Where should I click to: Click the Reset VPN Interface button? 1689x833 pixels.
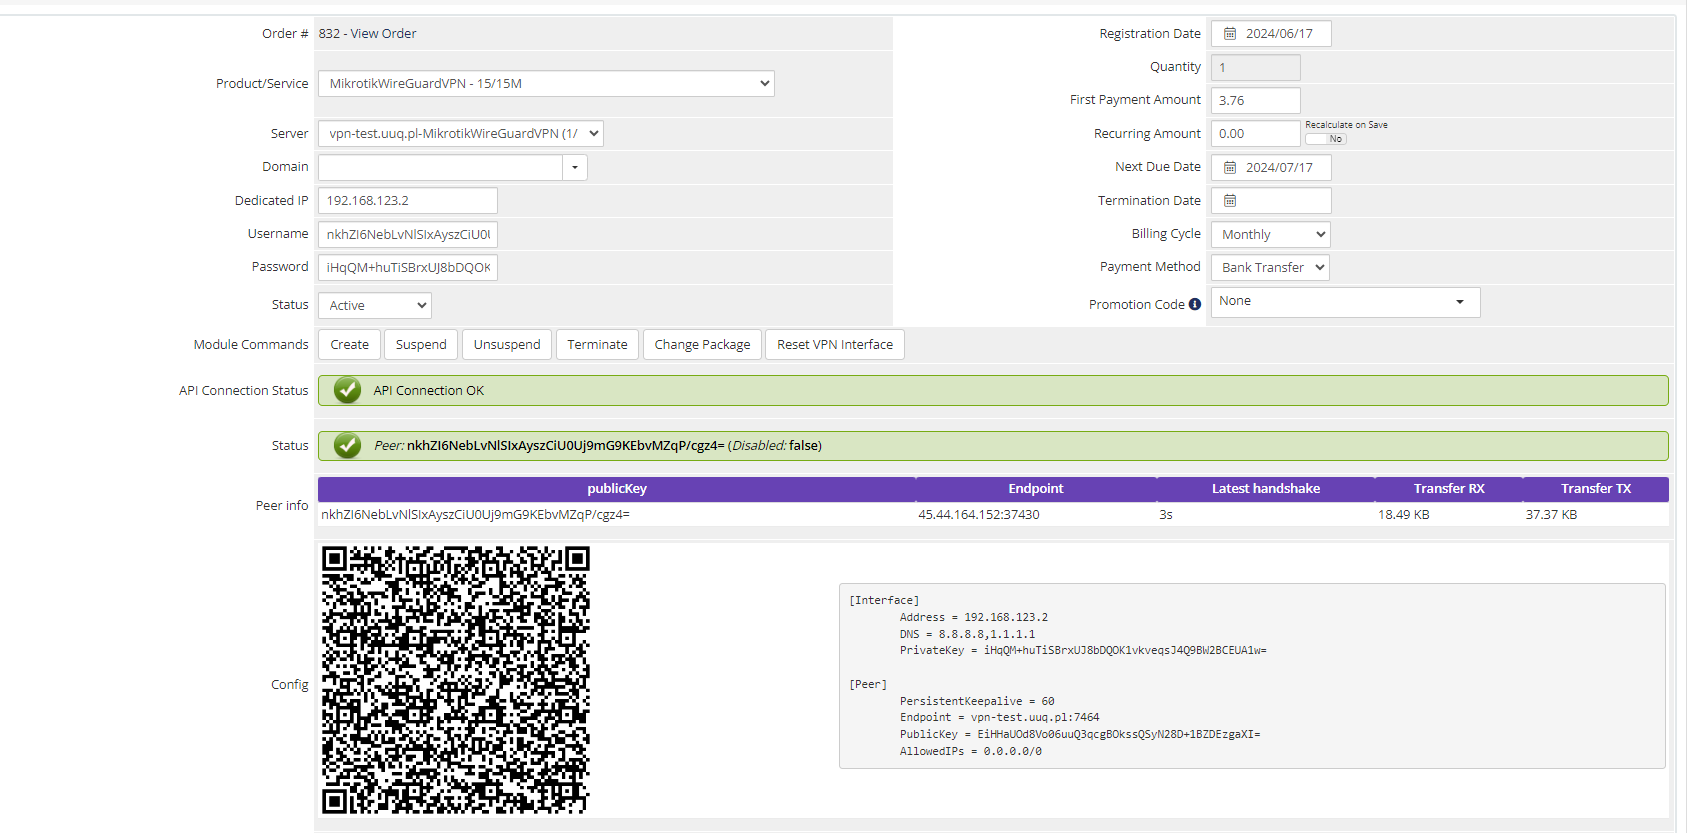835,345
